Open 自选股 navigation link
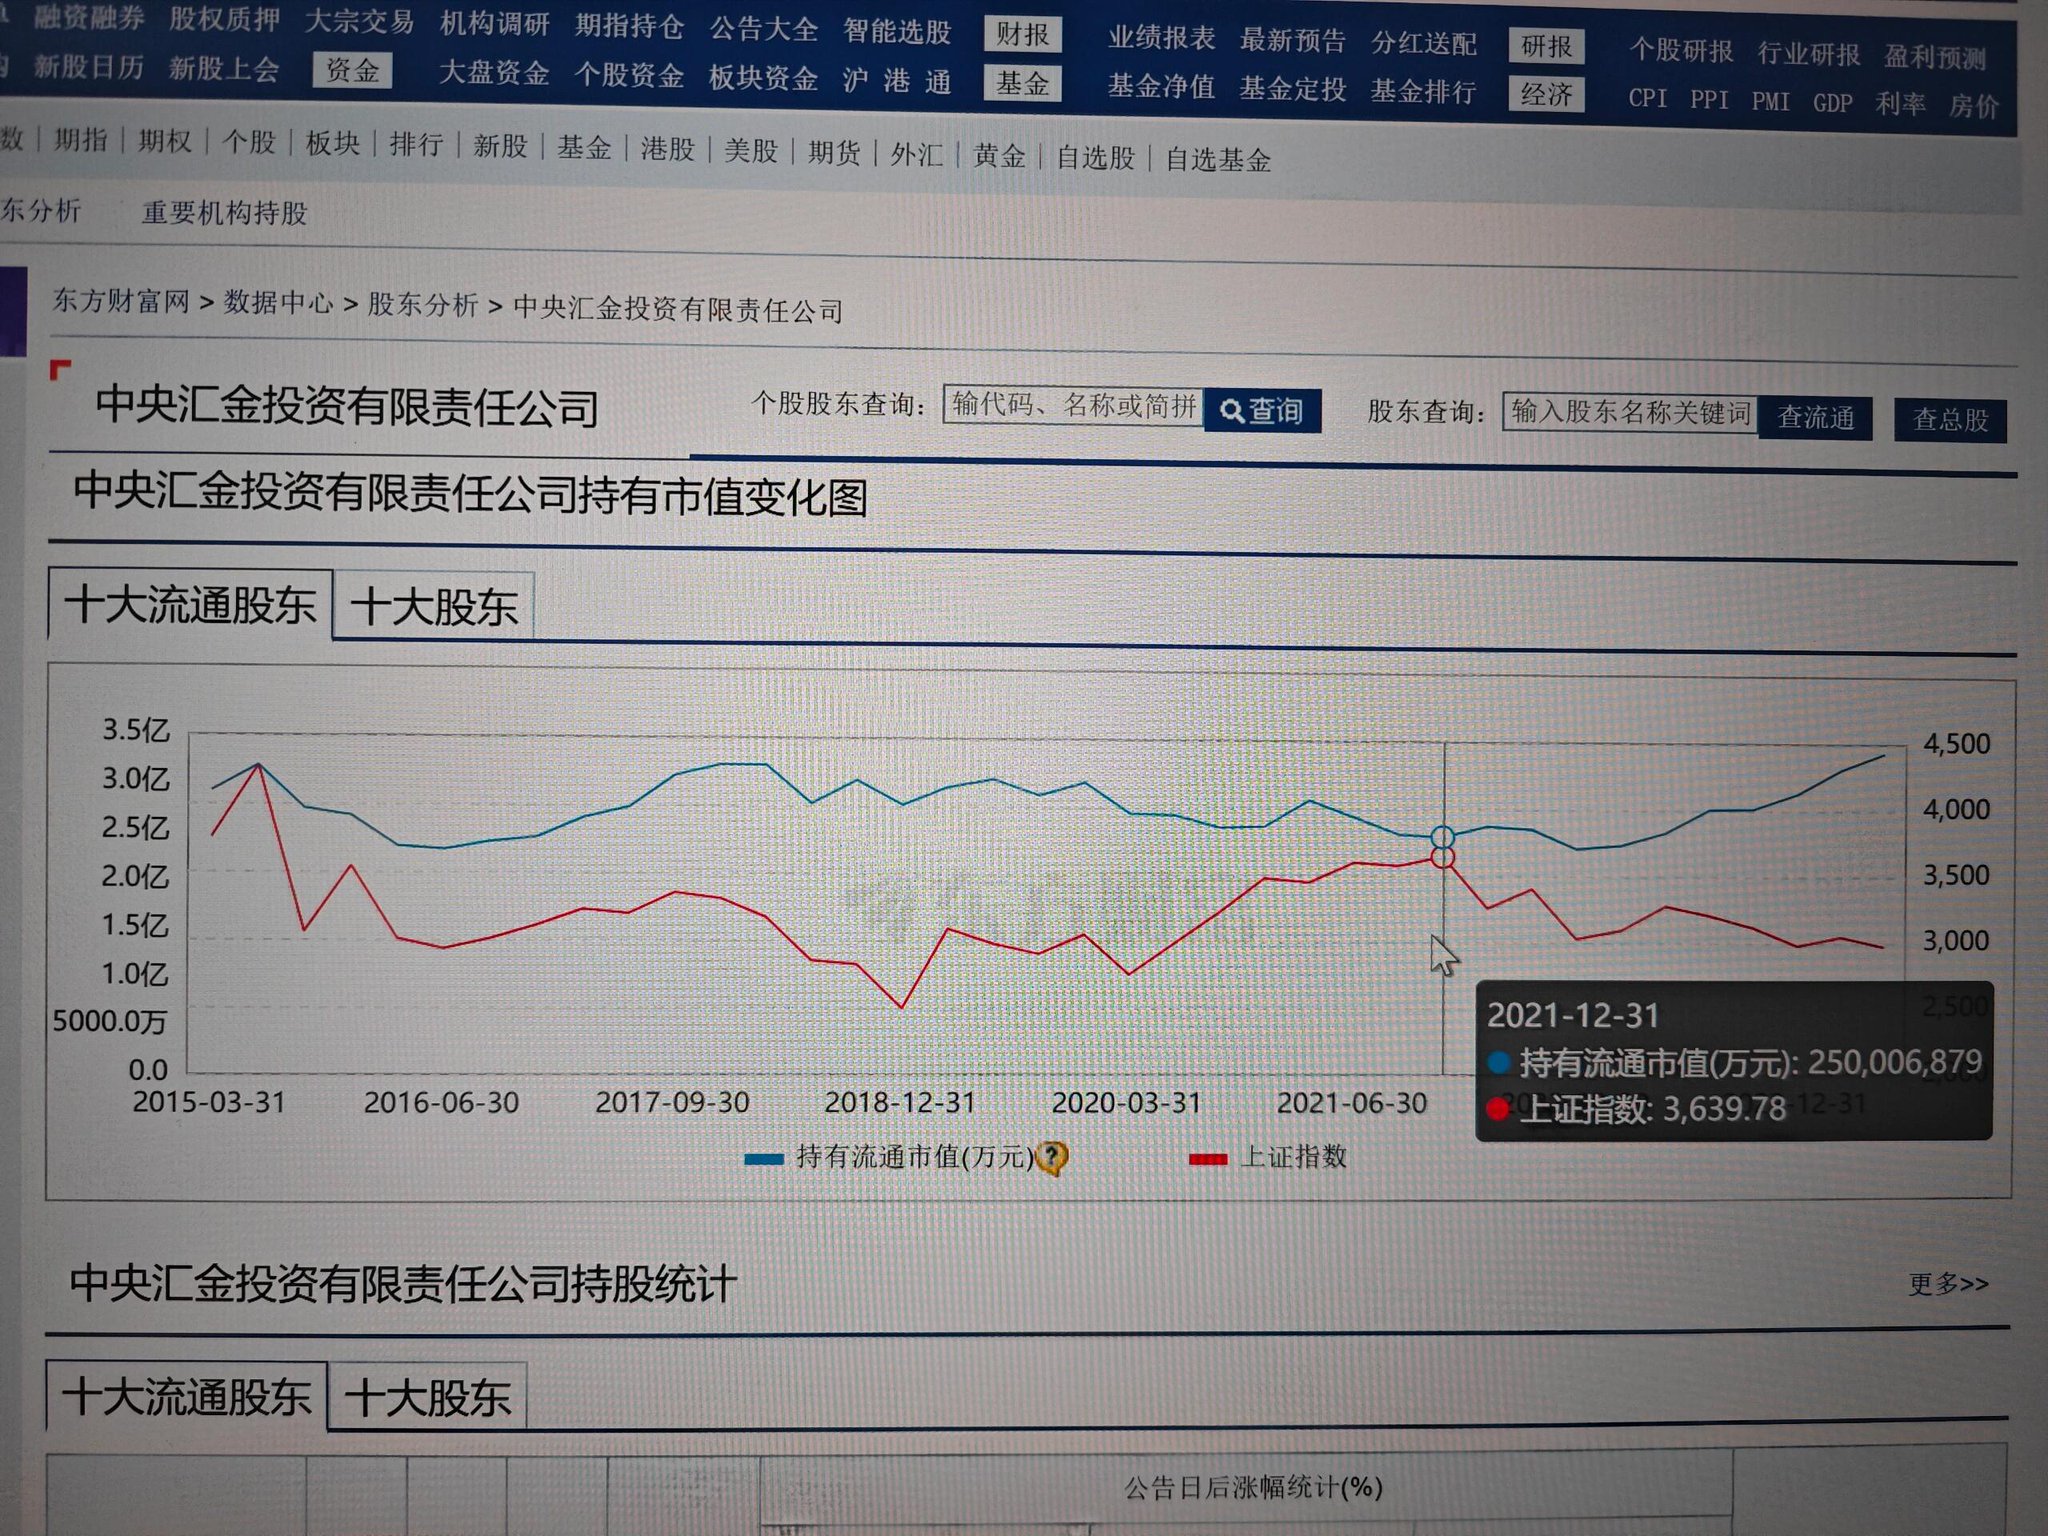This screenshot has height=1536, width=2048. (1095, 157)
